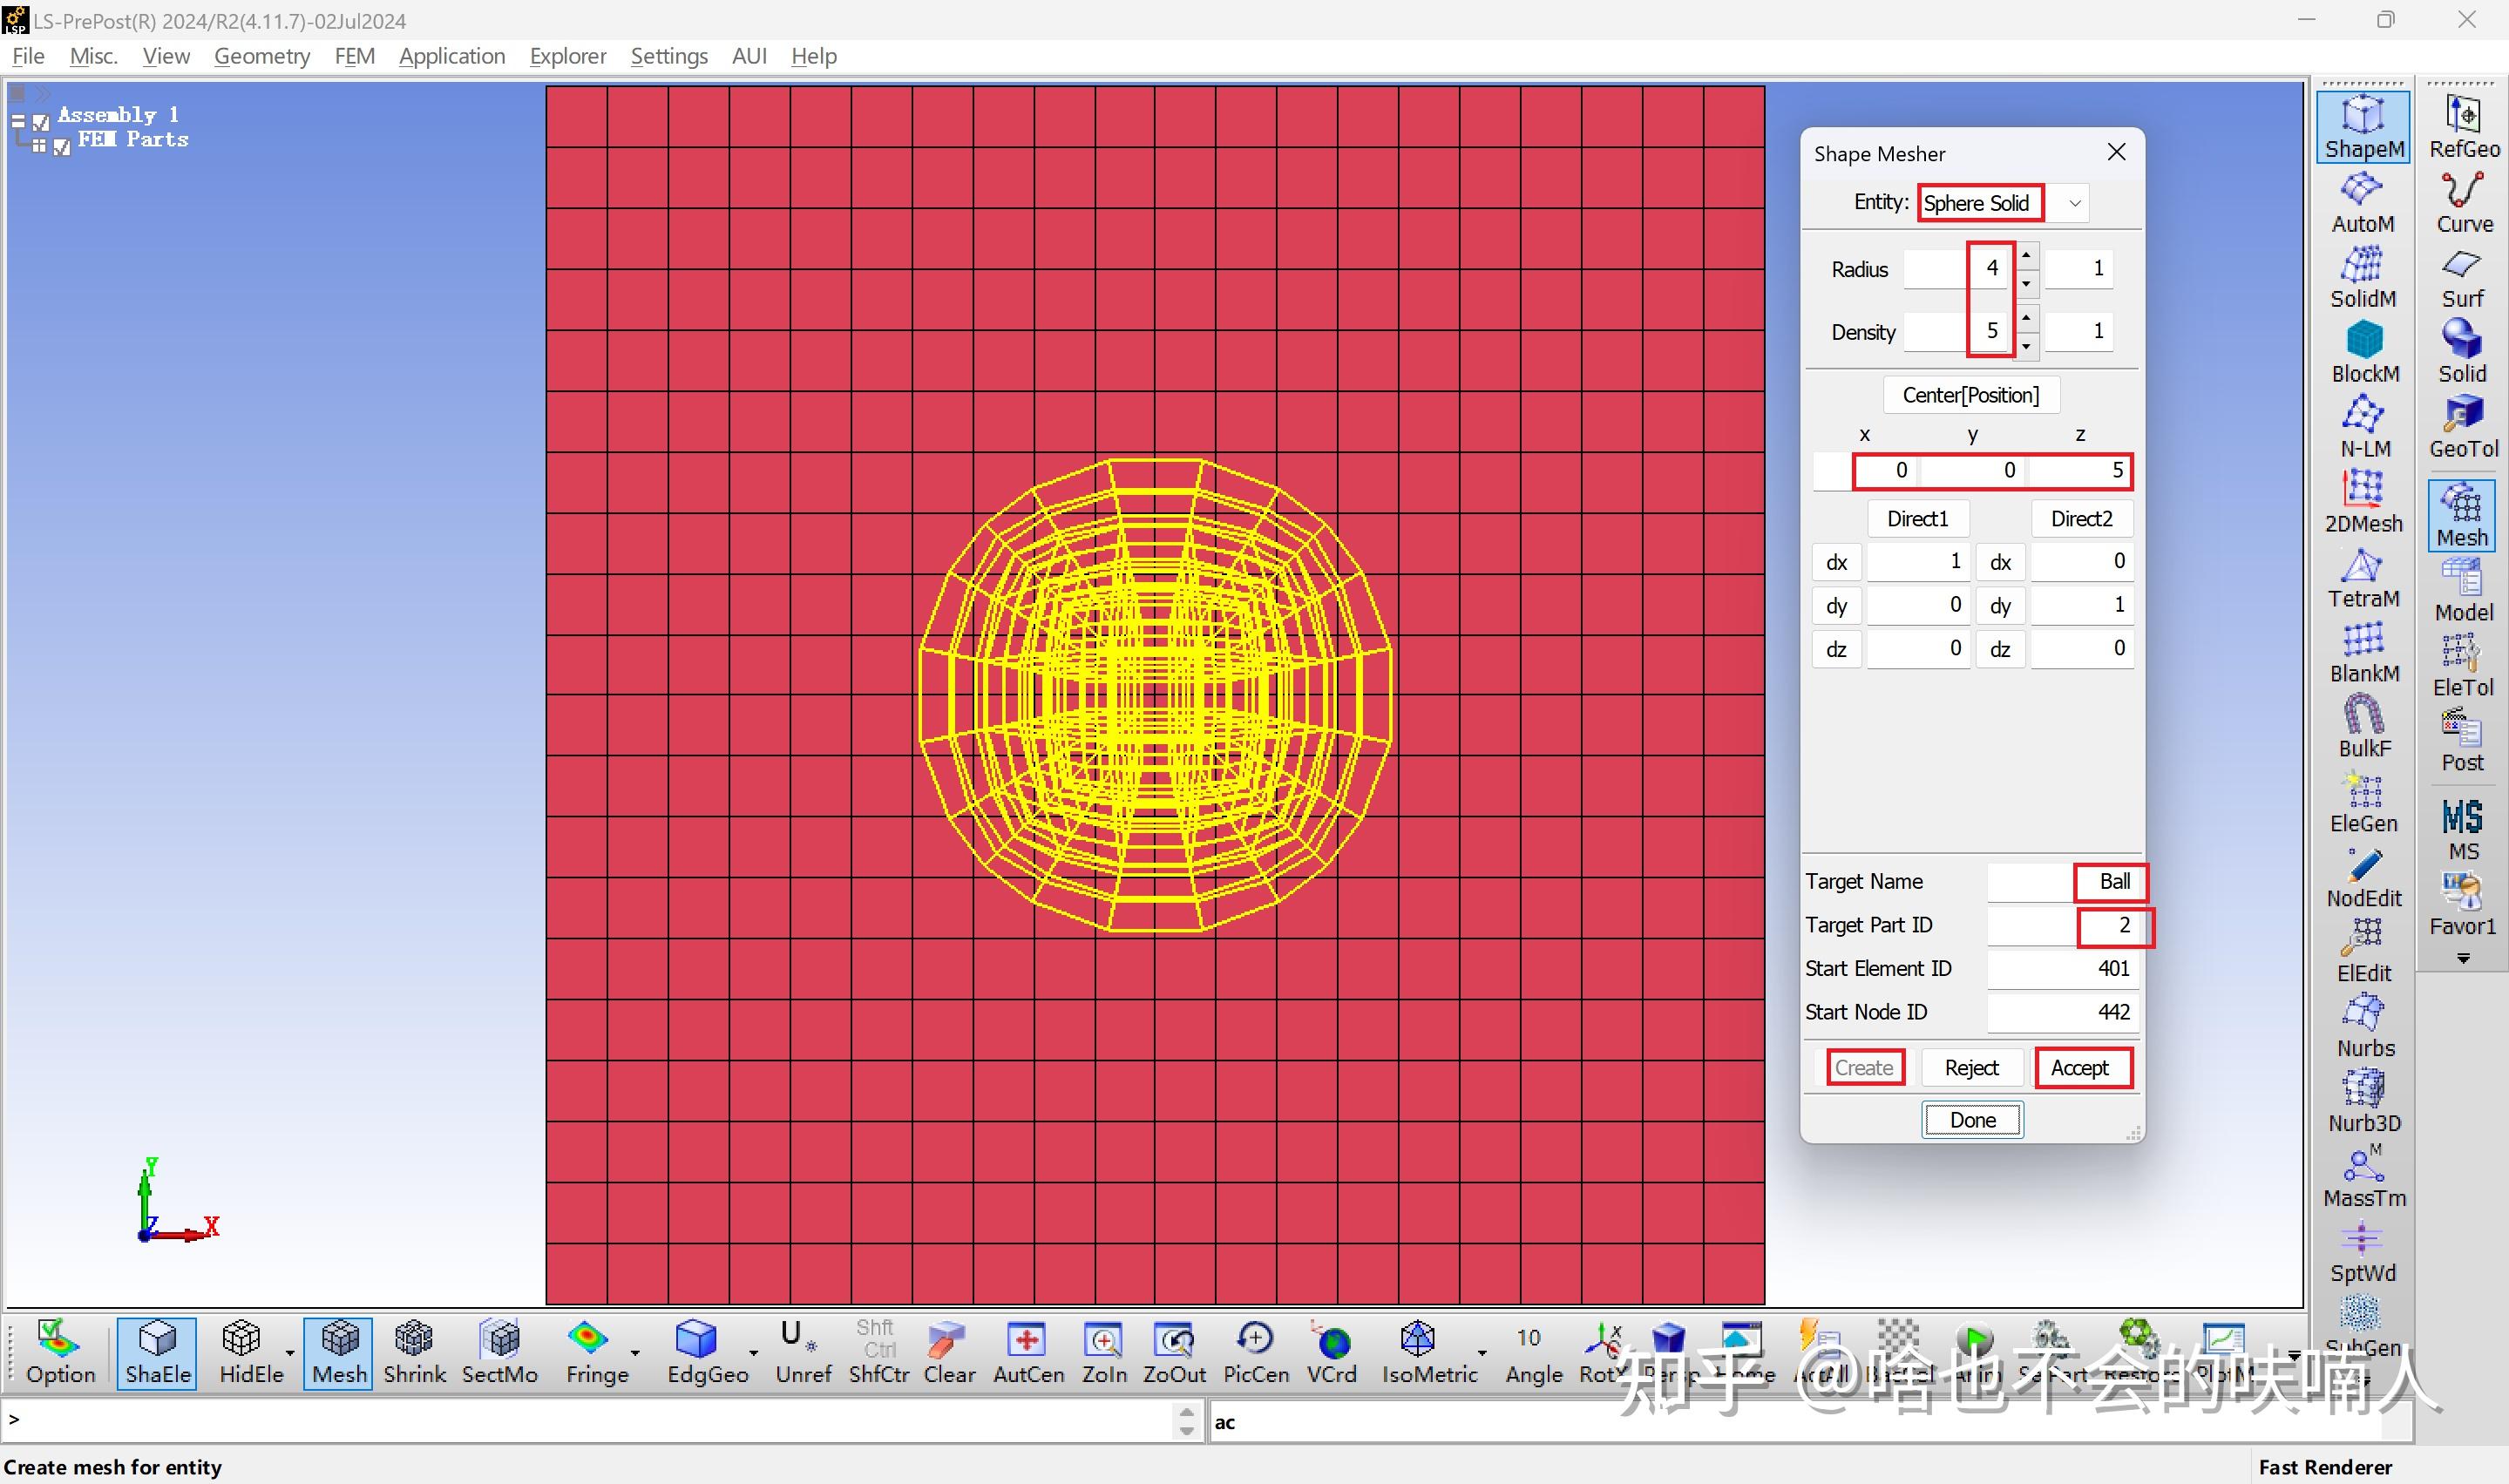This screenshot has height=1484, width=2509.
Task: Open the Application menu
Action: click(x=452, y=56)
